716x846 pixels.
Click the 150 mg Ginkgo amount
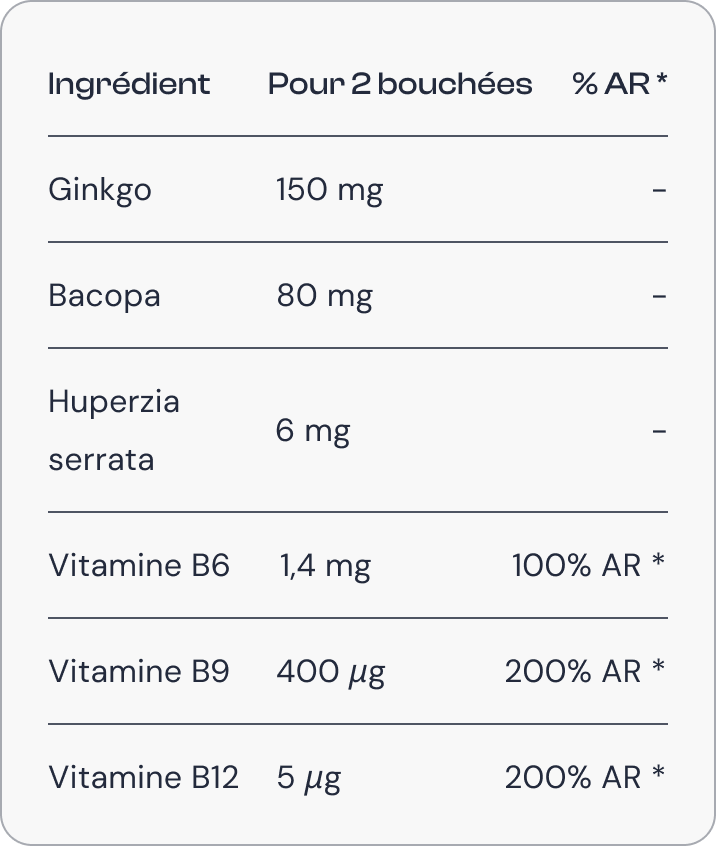(329, 189)
